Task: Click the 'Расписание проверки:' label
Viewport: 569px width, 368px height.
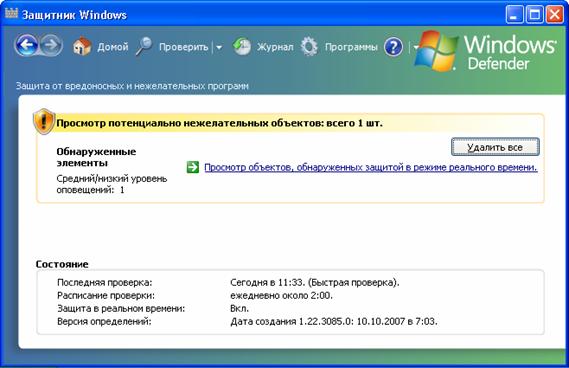Action: [x=106, y=295]
